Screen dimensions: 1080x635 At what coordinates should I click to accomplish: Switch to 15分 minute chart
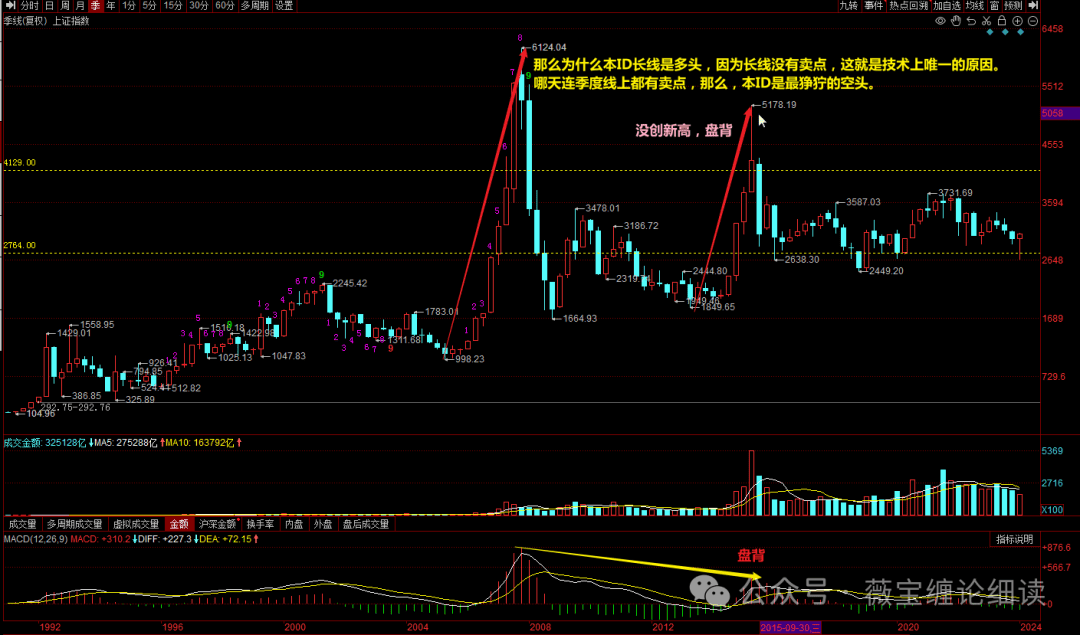pos(173,6)
